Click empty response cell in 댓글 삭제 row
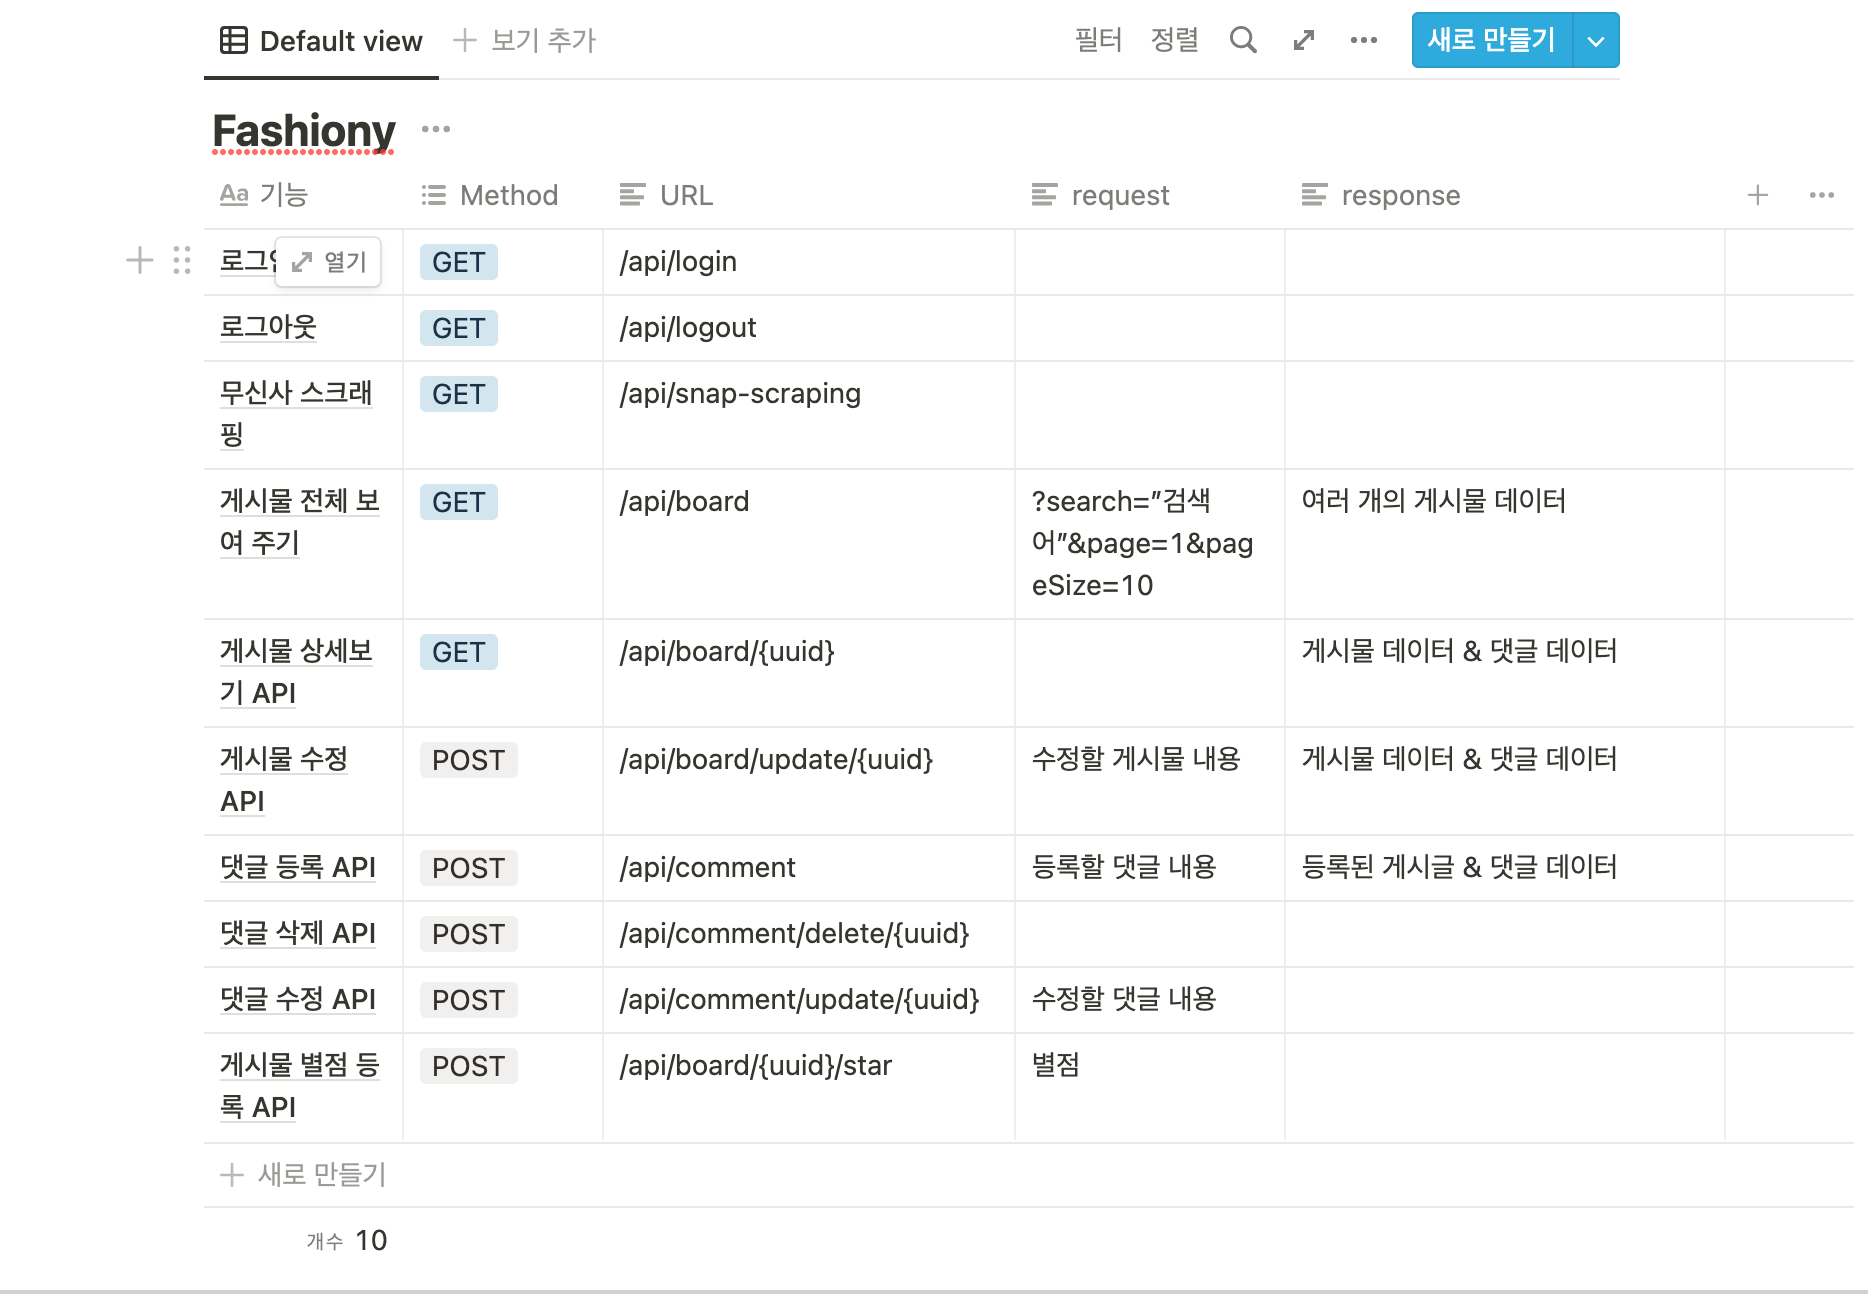 1505,934
